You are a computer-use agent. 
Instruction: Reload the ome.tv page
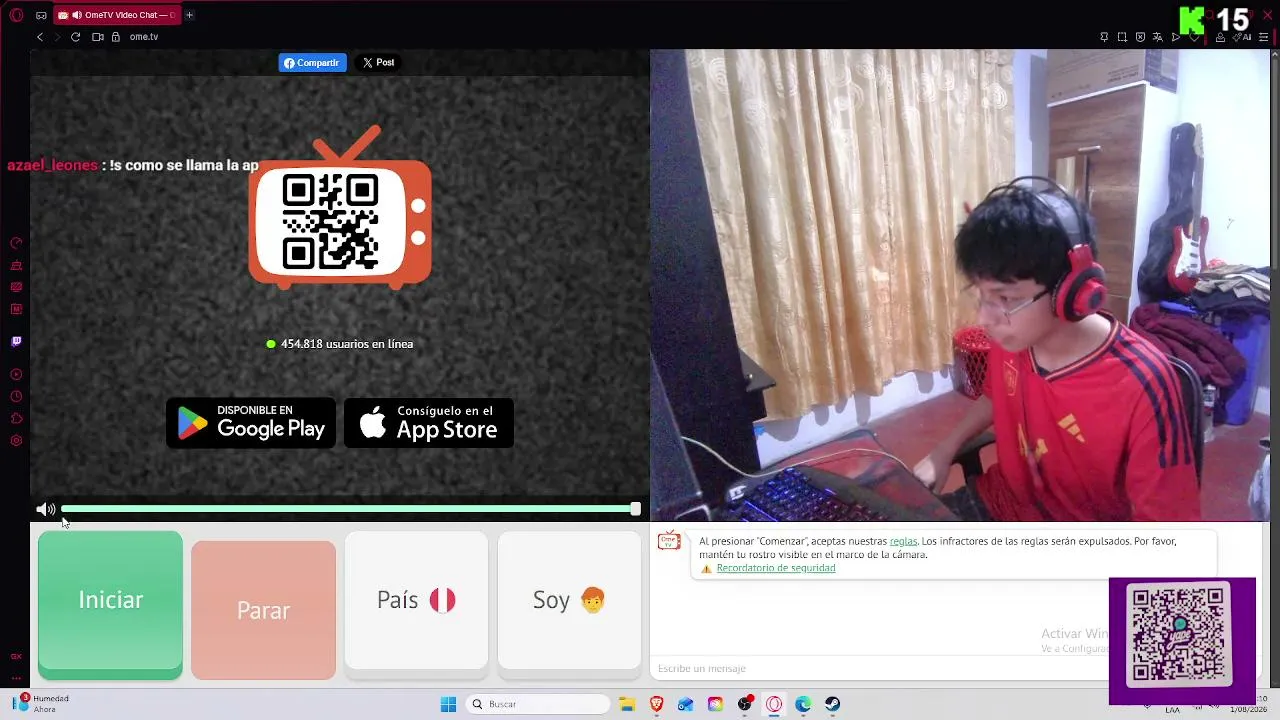[75, 37]
